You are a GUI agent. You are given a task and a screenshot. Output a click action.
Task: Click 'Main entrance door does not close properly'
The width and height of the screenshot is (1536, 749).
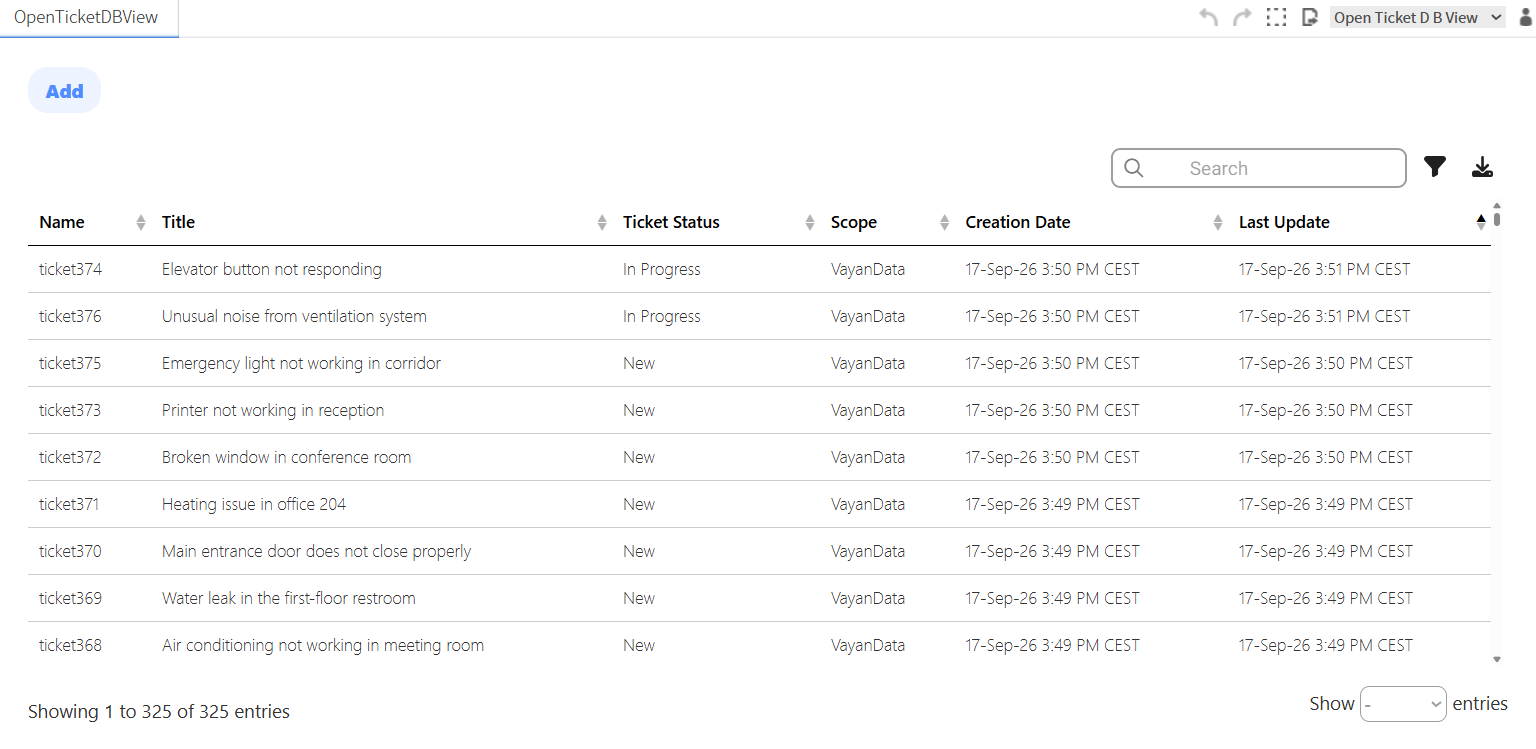point(316,551)
